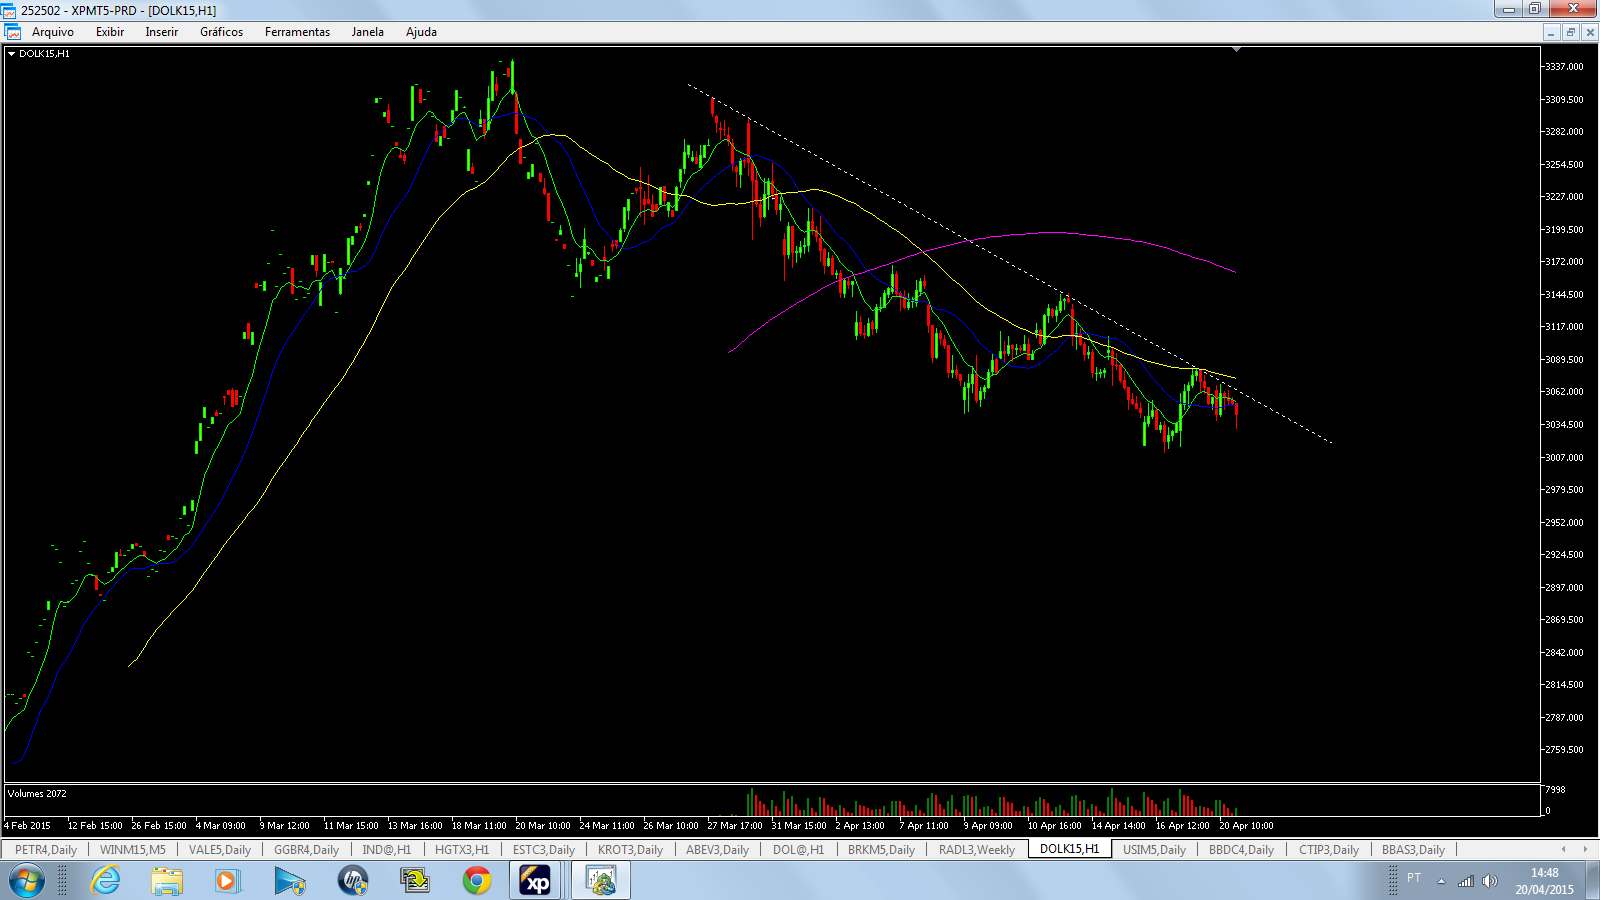Minimize the inner chart window
The image size is (1600, 900).
pyautogui.click(x=1551, y=32)
